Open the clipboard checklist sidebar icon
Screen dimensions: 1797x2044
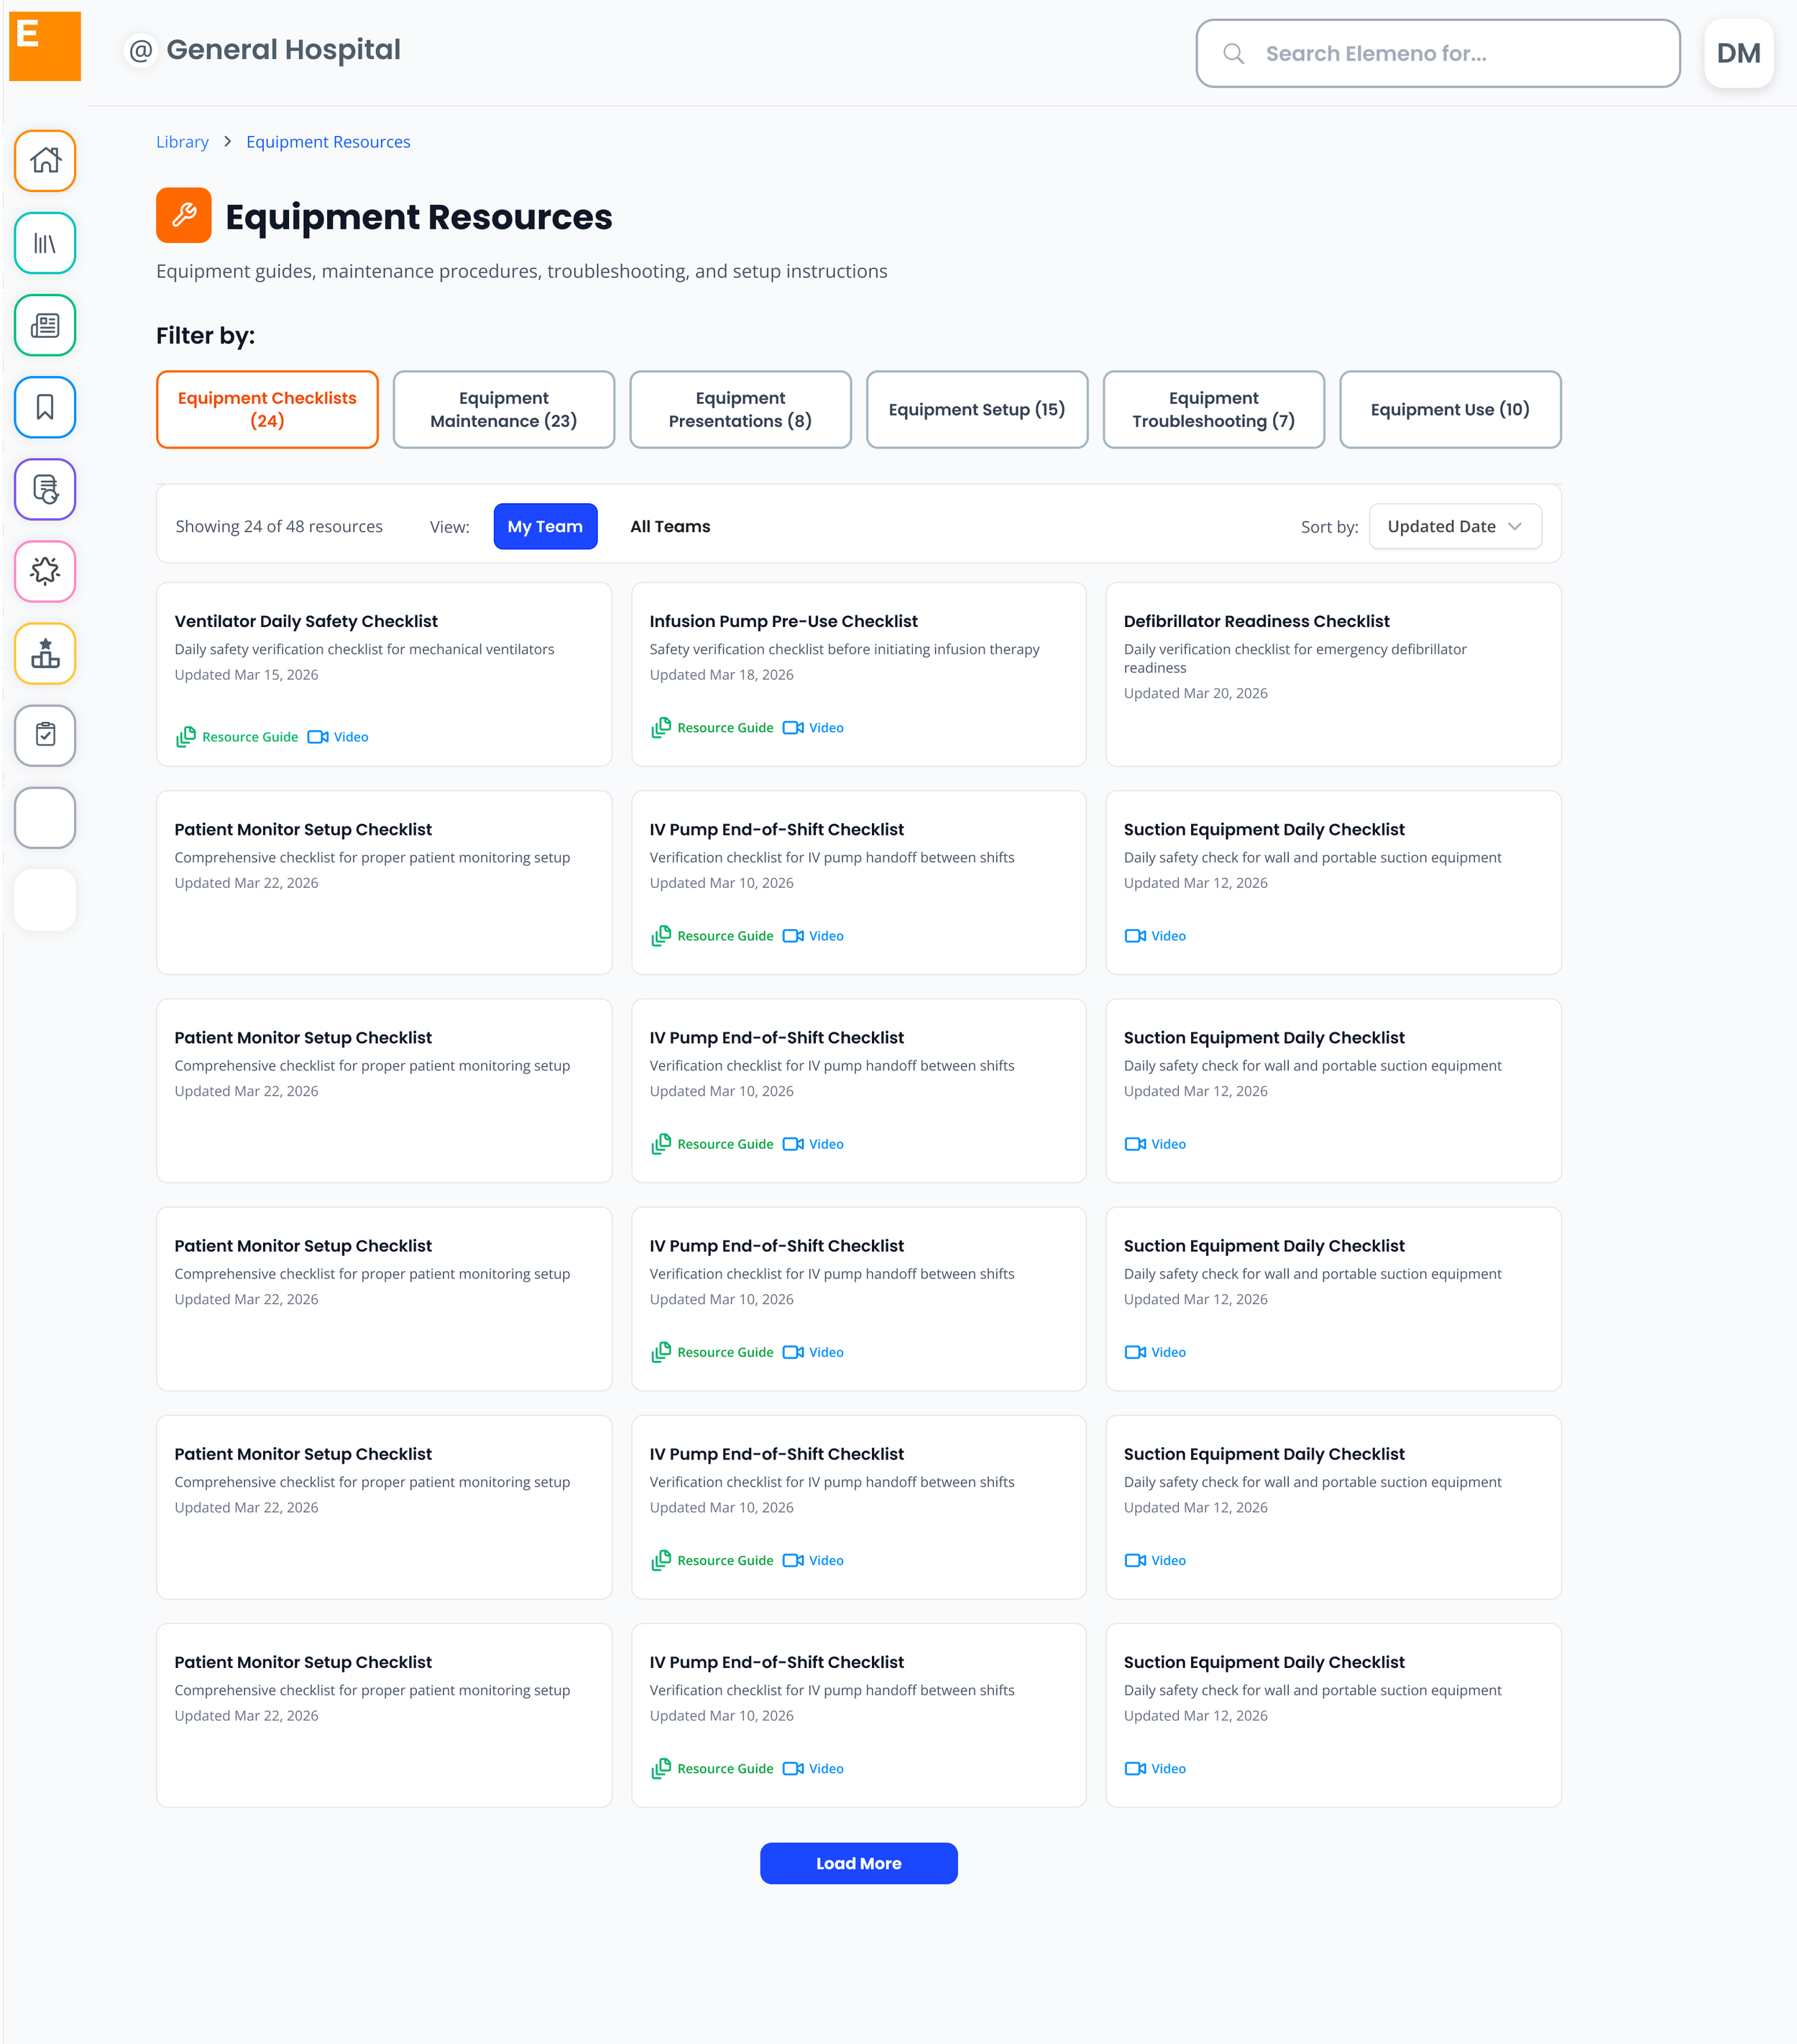(x=45, y=735)
